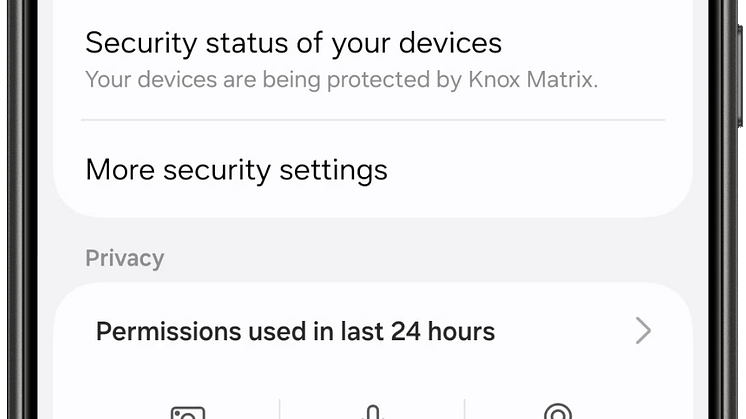Screen dimensions: 746x419
Task: Select Permissions used in last 24 hours title
Action: point(295,331)
